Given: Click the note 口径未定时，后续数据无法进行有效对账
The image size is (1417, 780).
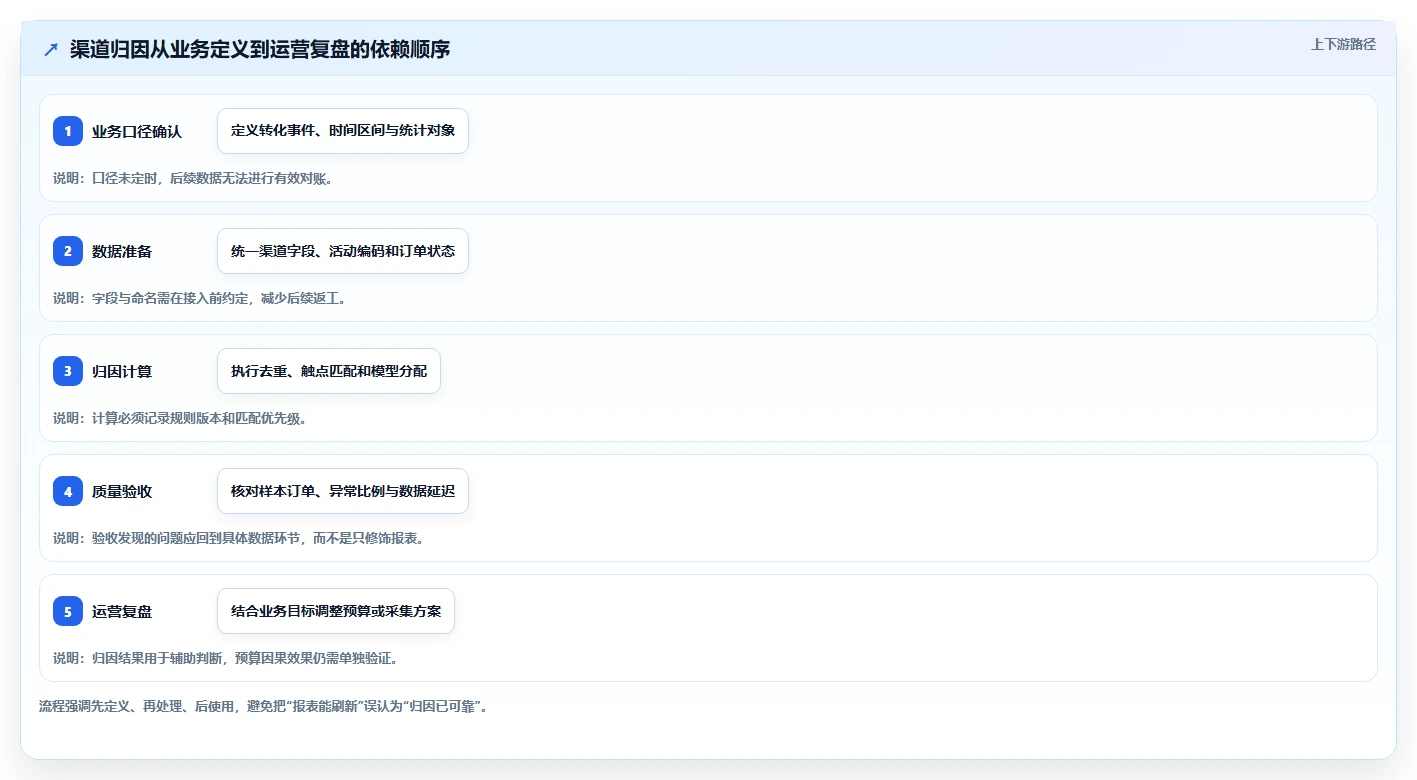Looking at the screenshot, I should (193, 178).
